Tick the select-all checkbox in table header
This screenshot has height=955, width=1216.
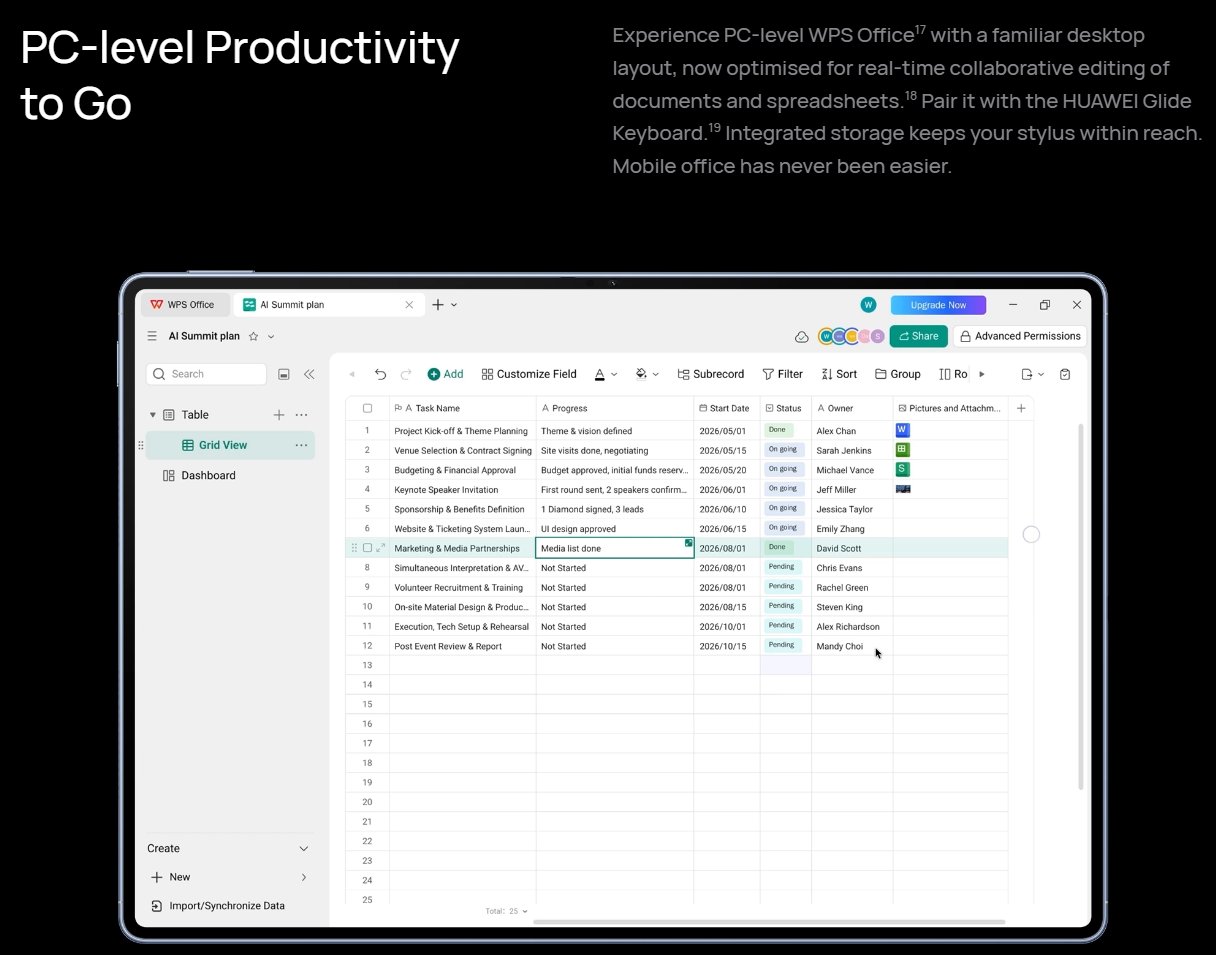(367, 408)
